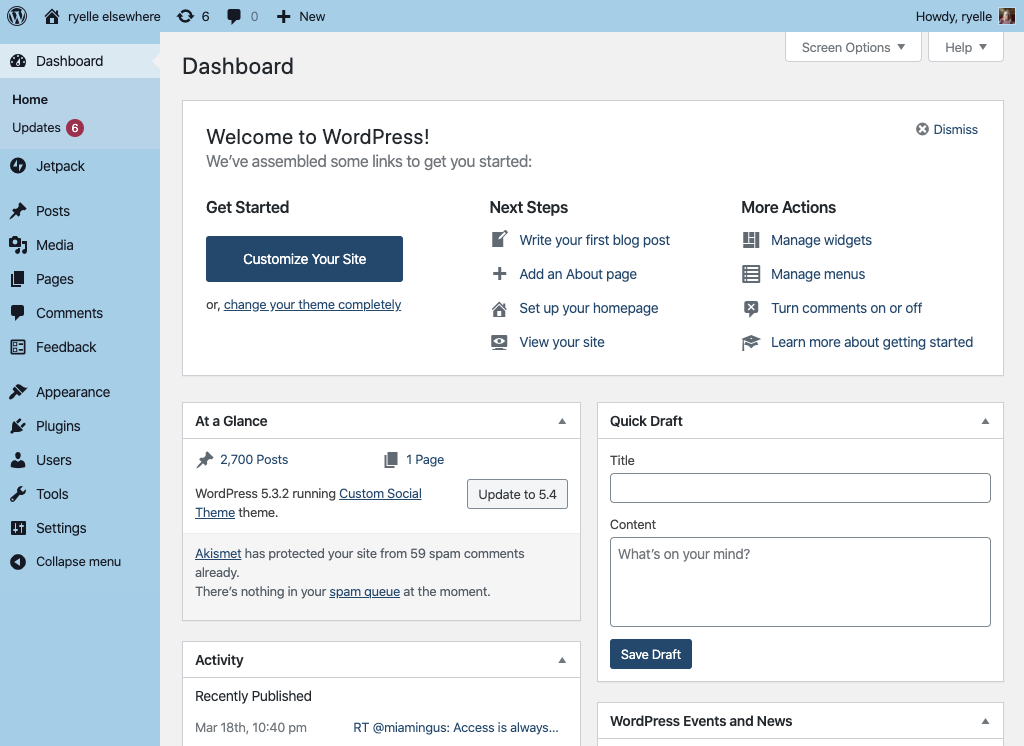The width and height of the screenshot is (1024, 746).
Task: Open the Appearance menu label
Action: point(73,392)
